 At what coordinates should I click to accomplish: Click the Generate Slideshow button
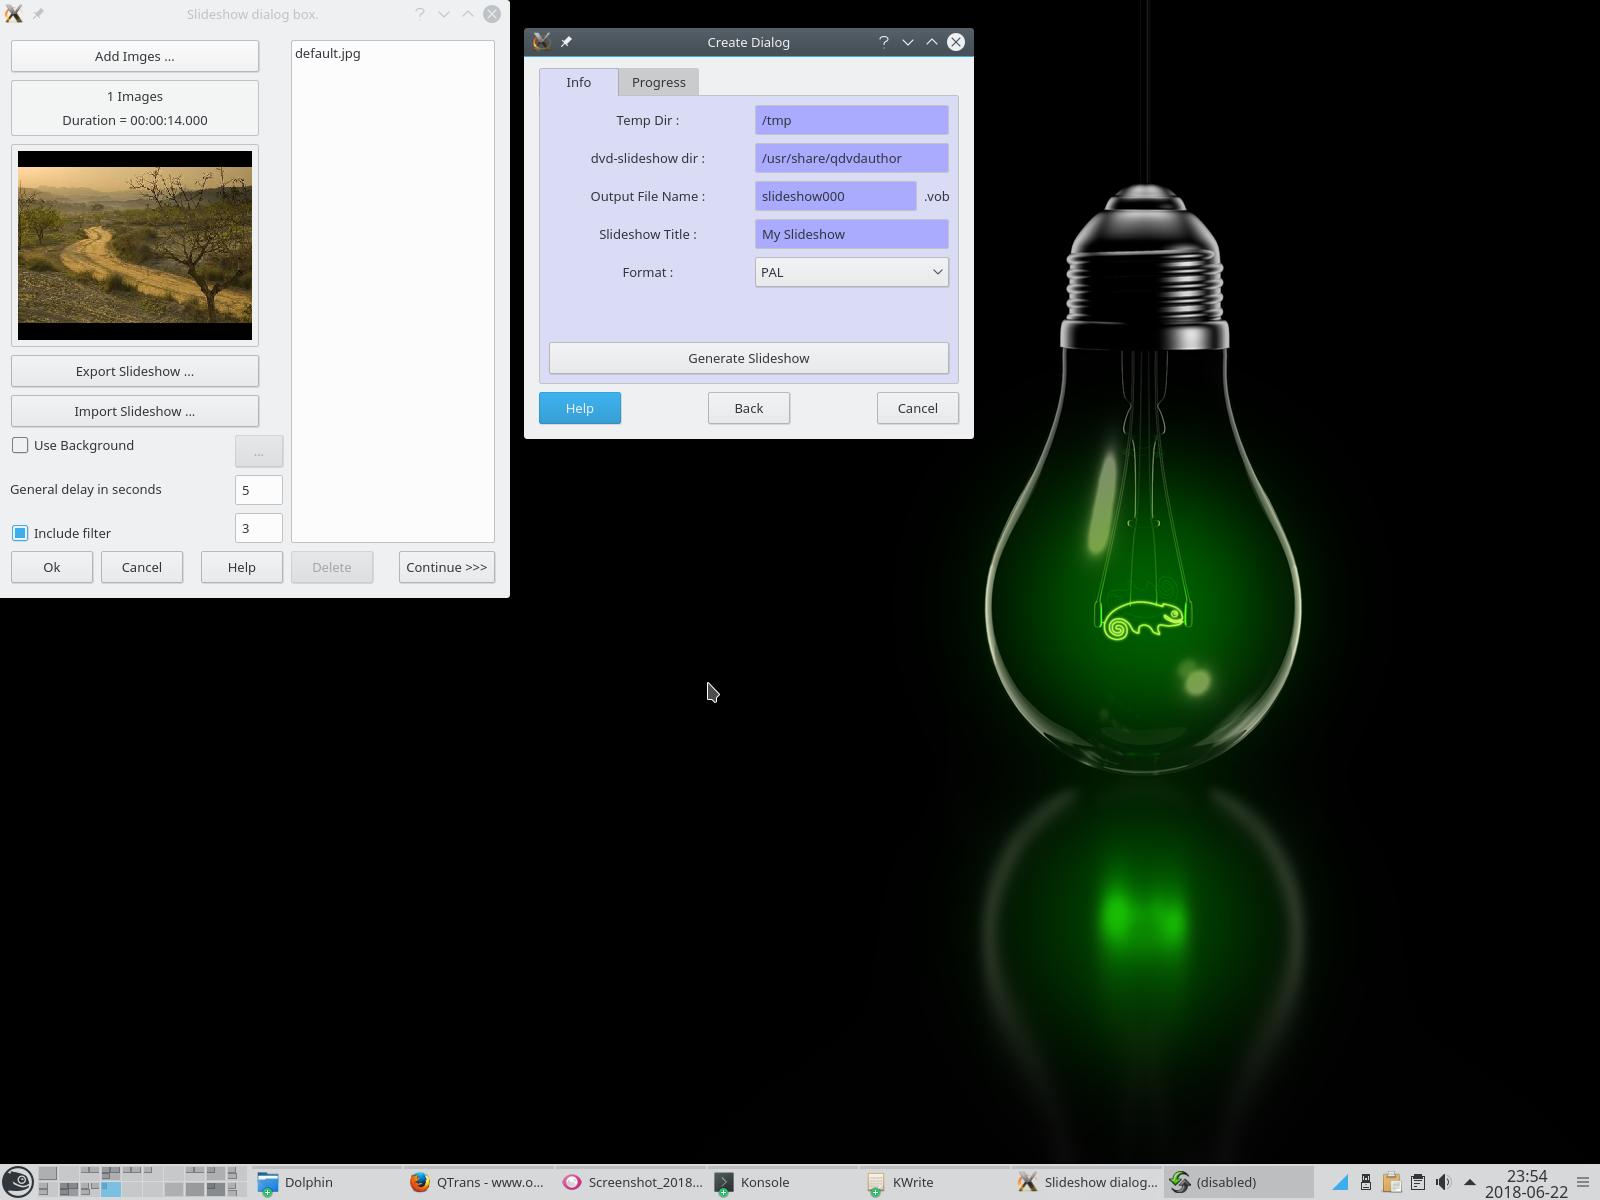click(748, 358)
